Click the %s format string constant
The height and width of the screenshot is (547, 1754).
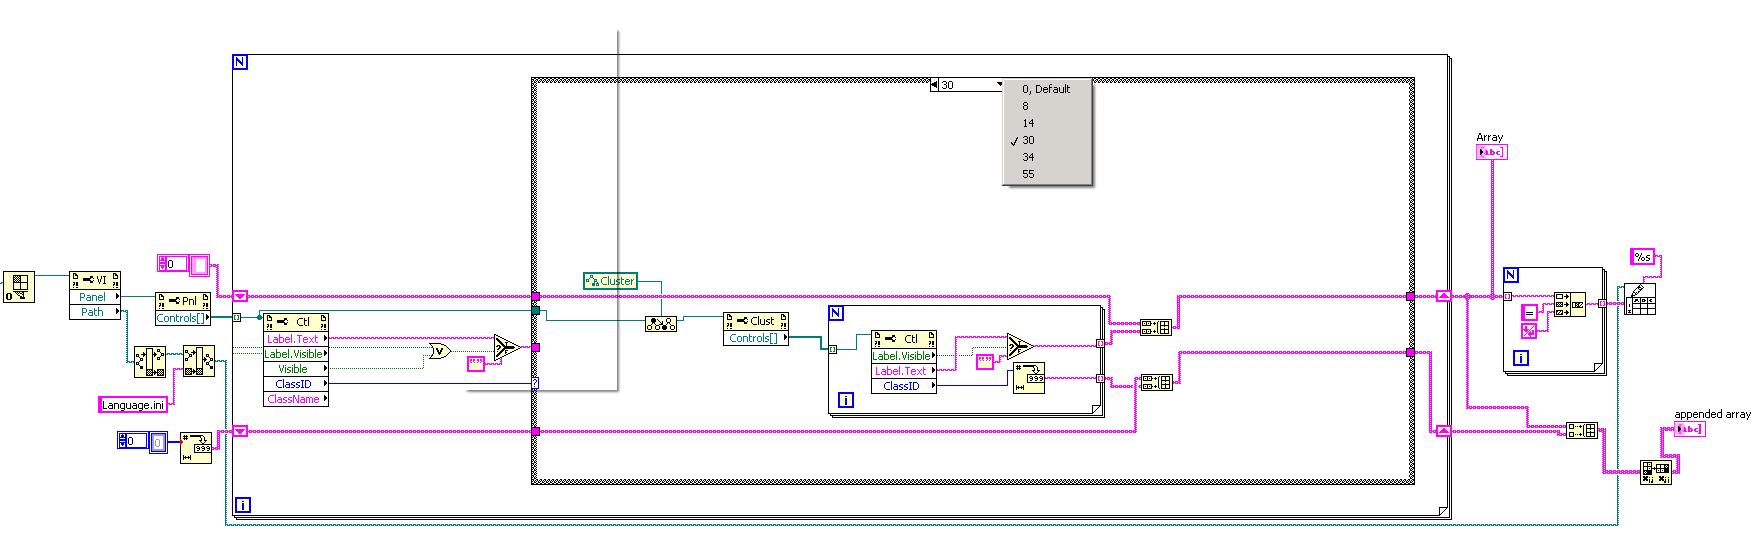(x=1643, y=257)
